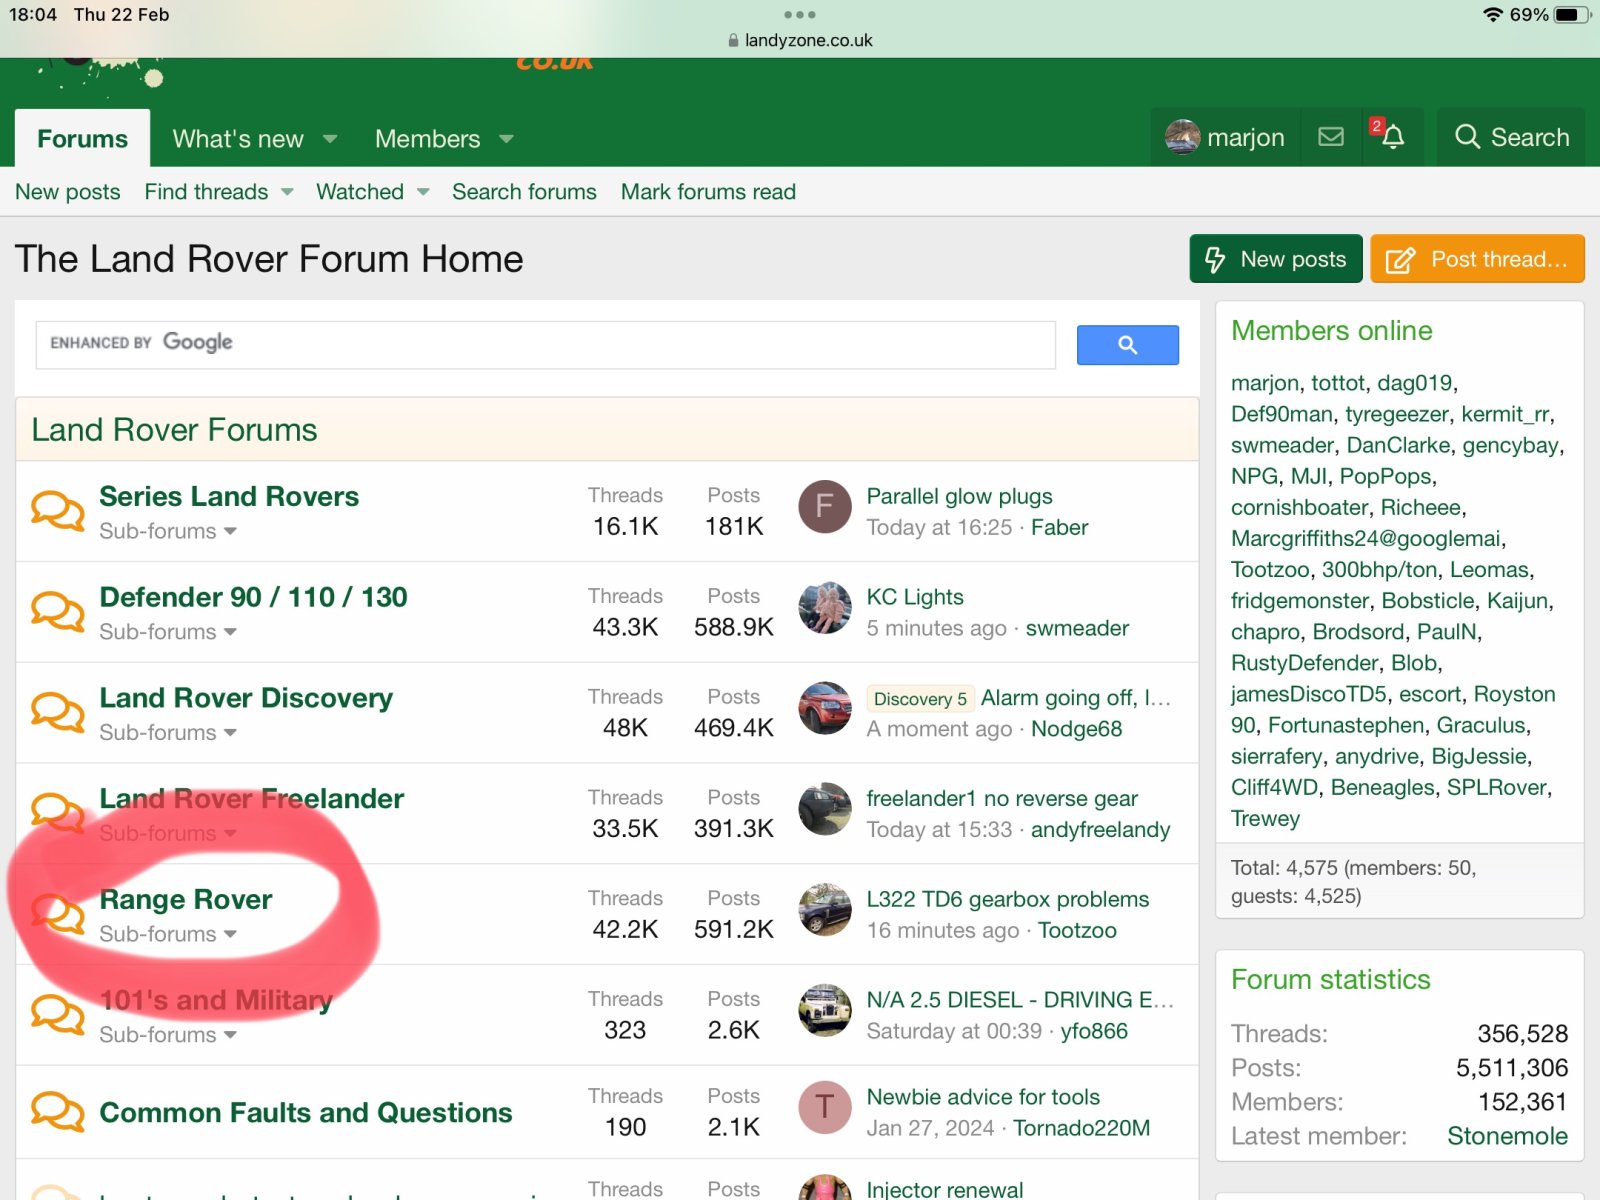The height and width of the screenshot is (1200, 1600).
Task: Expand Sub-forums under Series Land Rovers
Action: click(x=168, y=531)
